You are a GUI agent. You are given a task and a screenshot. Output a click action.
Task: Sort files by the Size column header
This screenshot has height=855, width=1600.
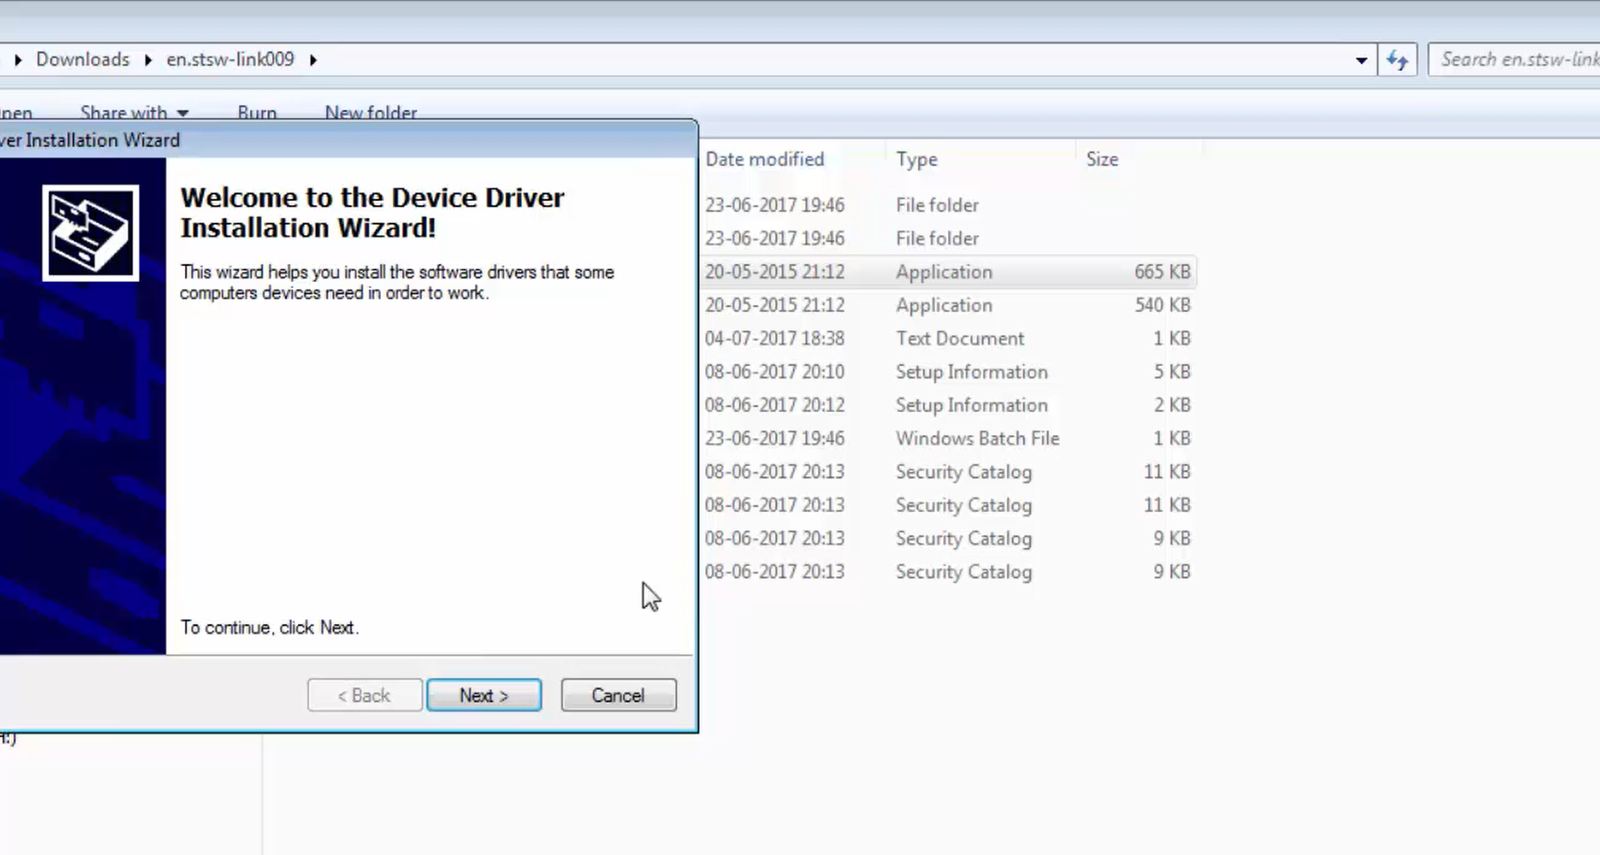(1102, 159)
